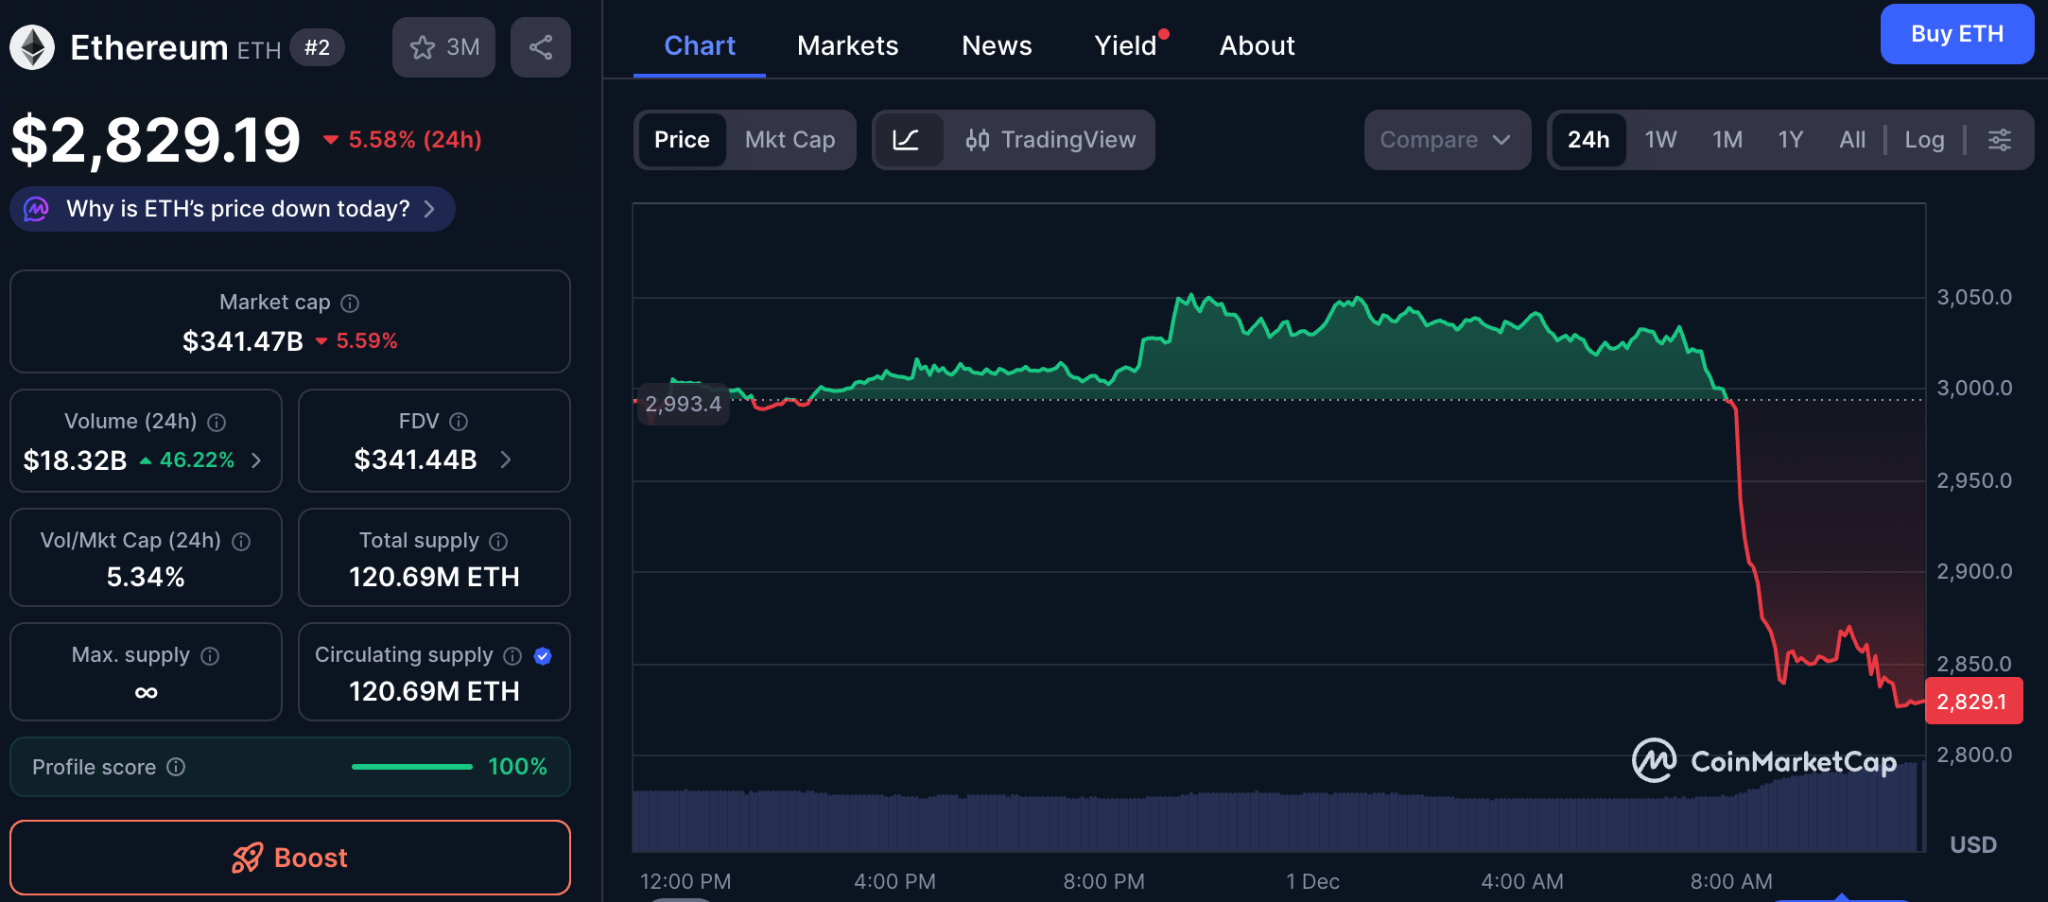Expand FDV details chevron

point(505,460)
